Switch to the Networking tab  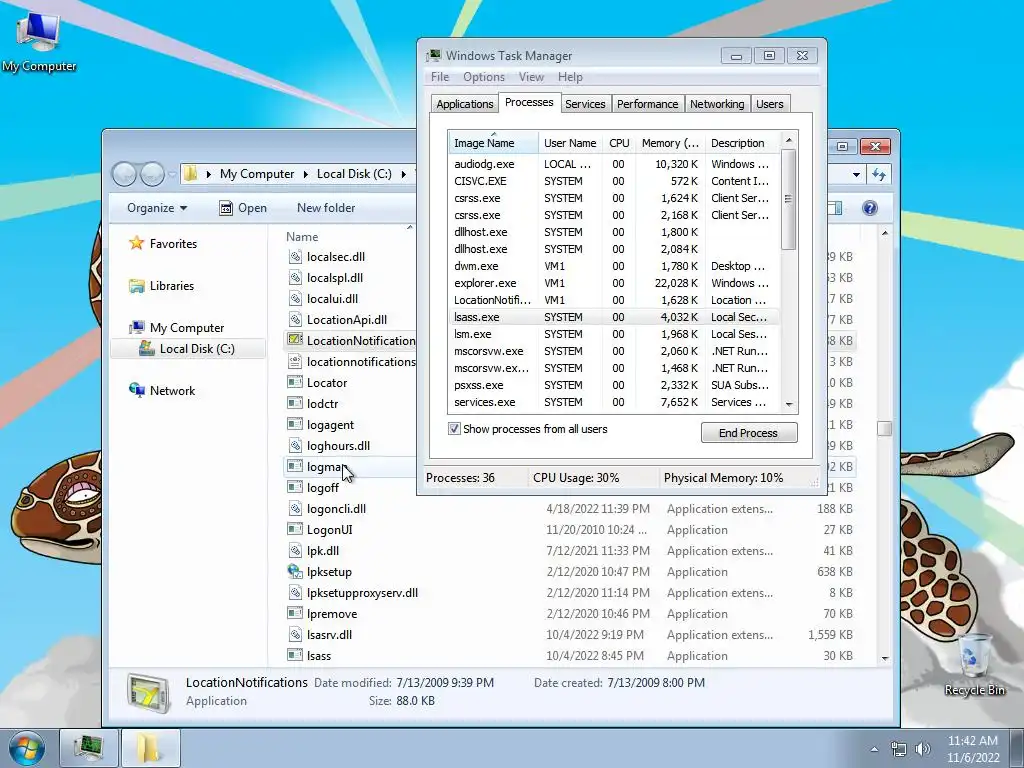click(x=716, y=104)
